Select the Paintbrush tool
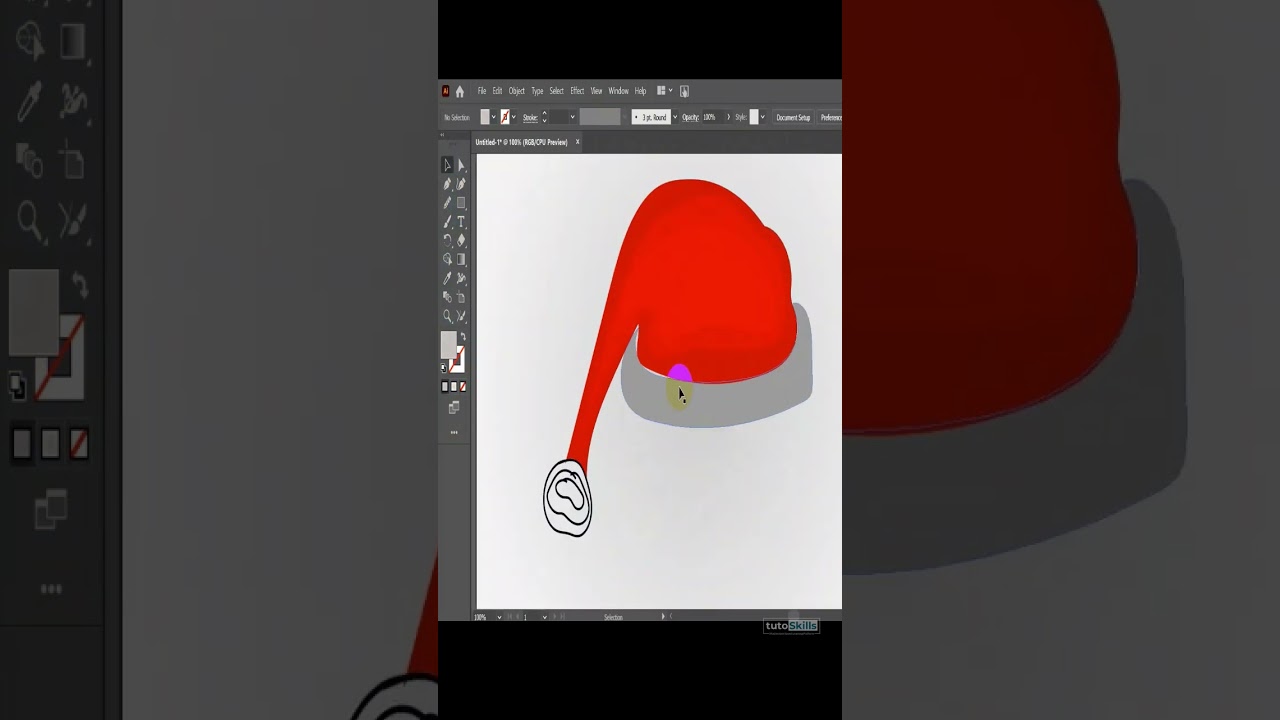1280x720 pixels. coord(447,222)
